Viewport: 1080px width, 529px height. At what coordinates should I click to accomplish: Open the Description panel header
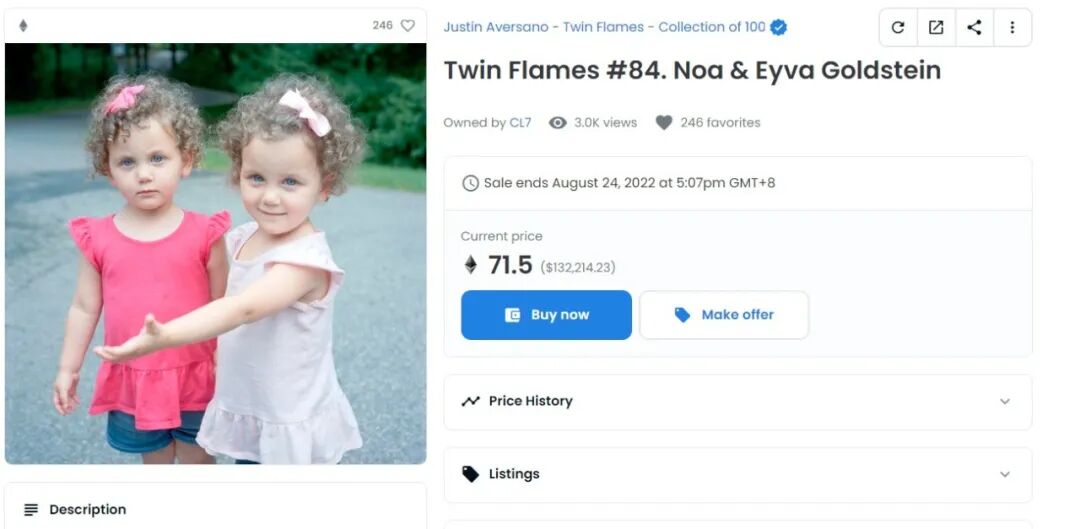tap(88, 509)
